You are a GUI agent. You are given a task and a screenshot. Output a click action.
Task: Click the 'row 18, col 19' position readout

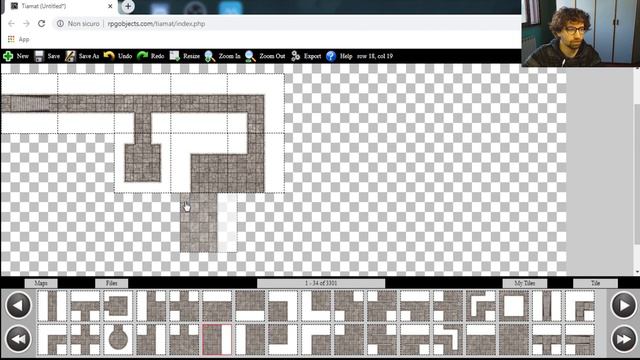pyautogui.click(x=375, y=56)
